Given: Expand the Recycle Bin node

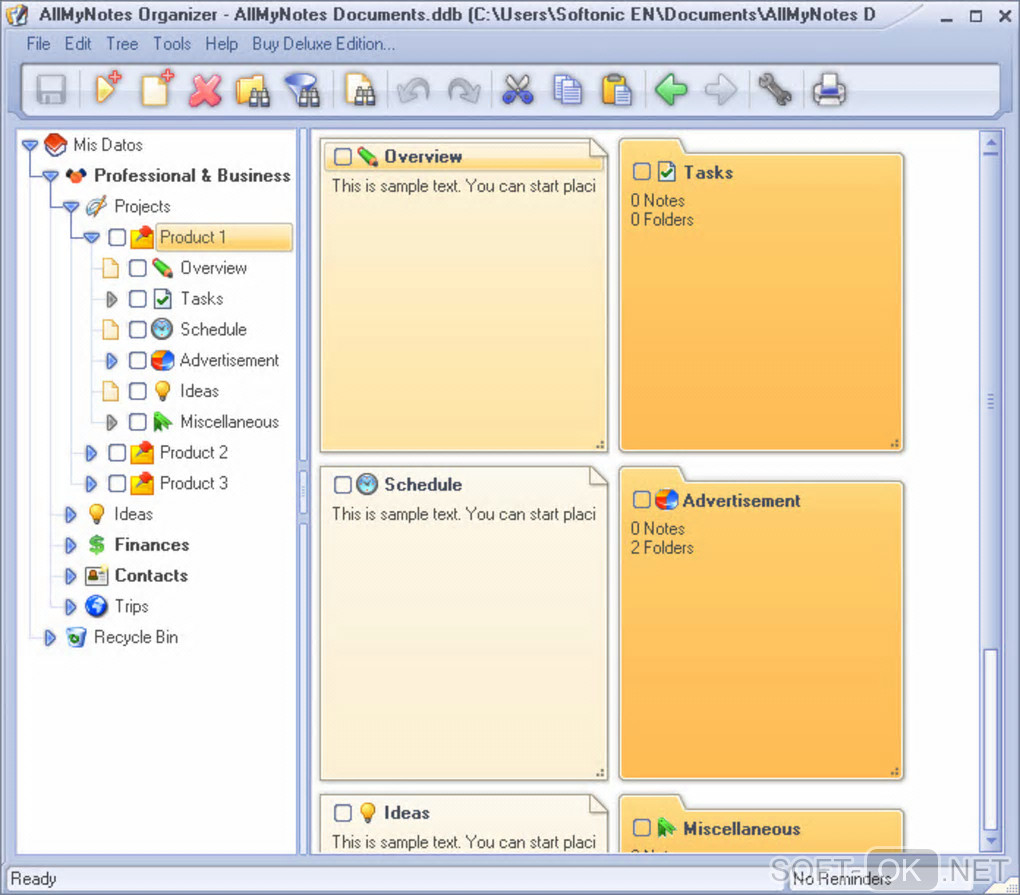Looking at the screenshot, I should (x=49, y=637).
